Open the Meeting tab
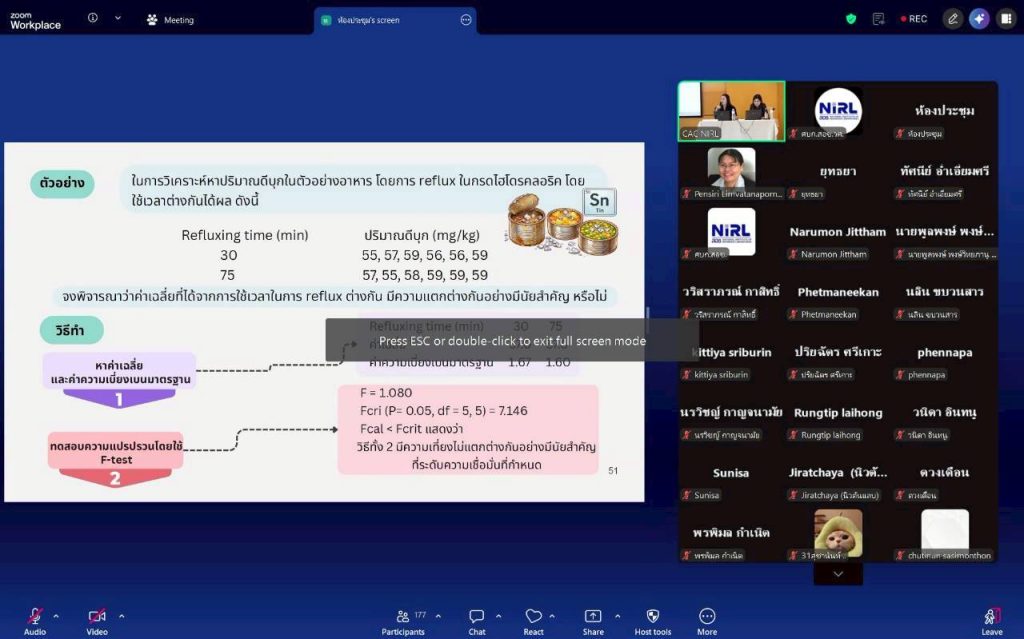 (x=170, y=20)
